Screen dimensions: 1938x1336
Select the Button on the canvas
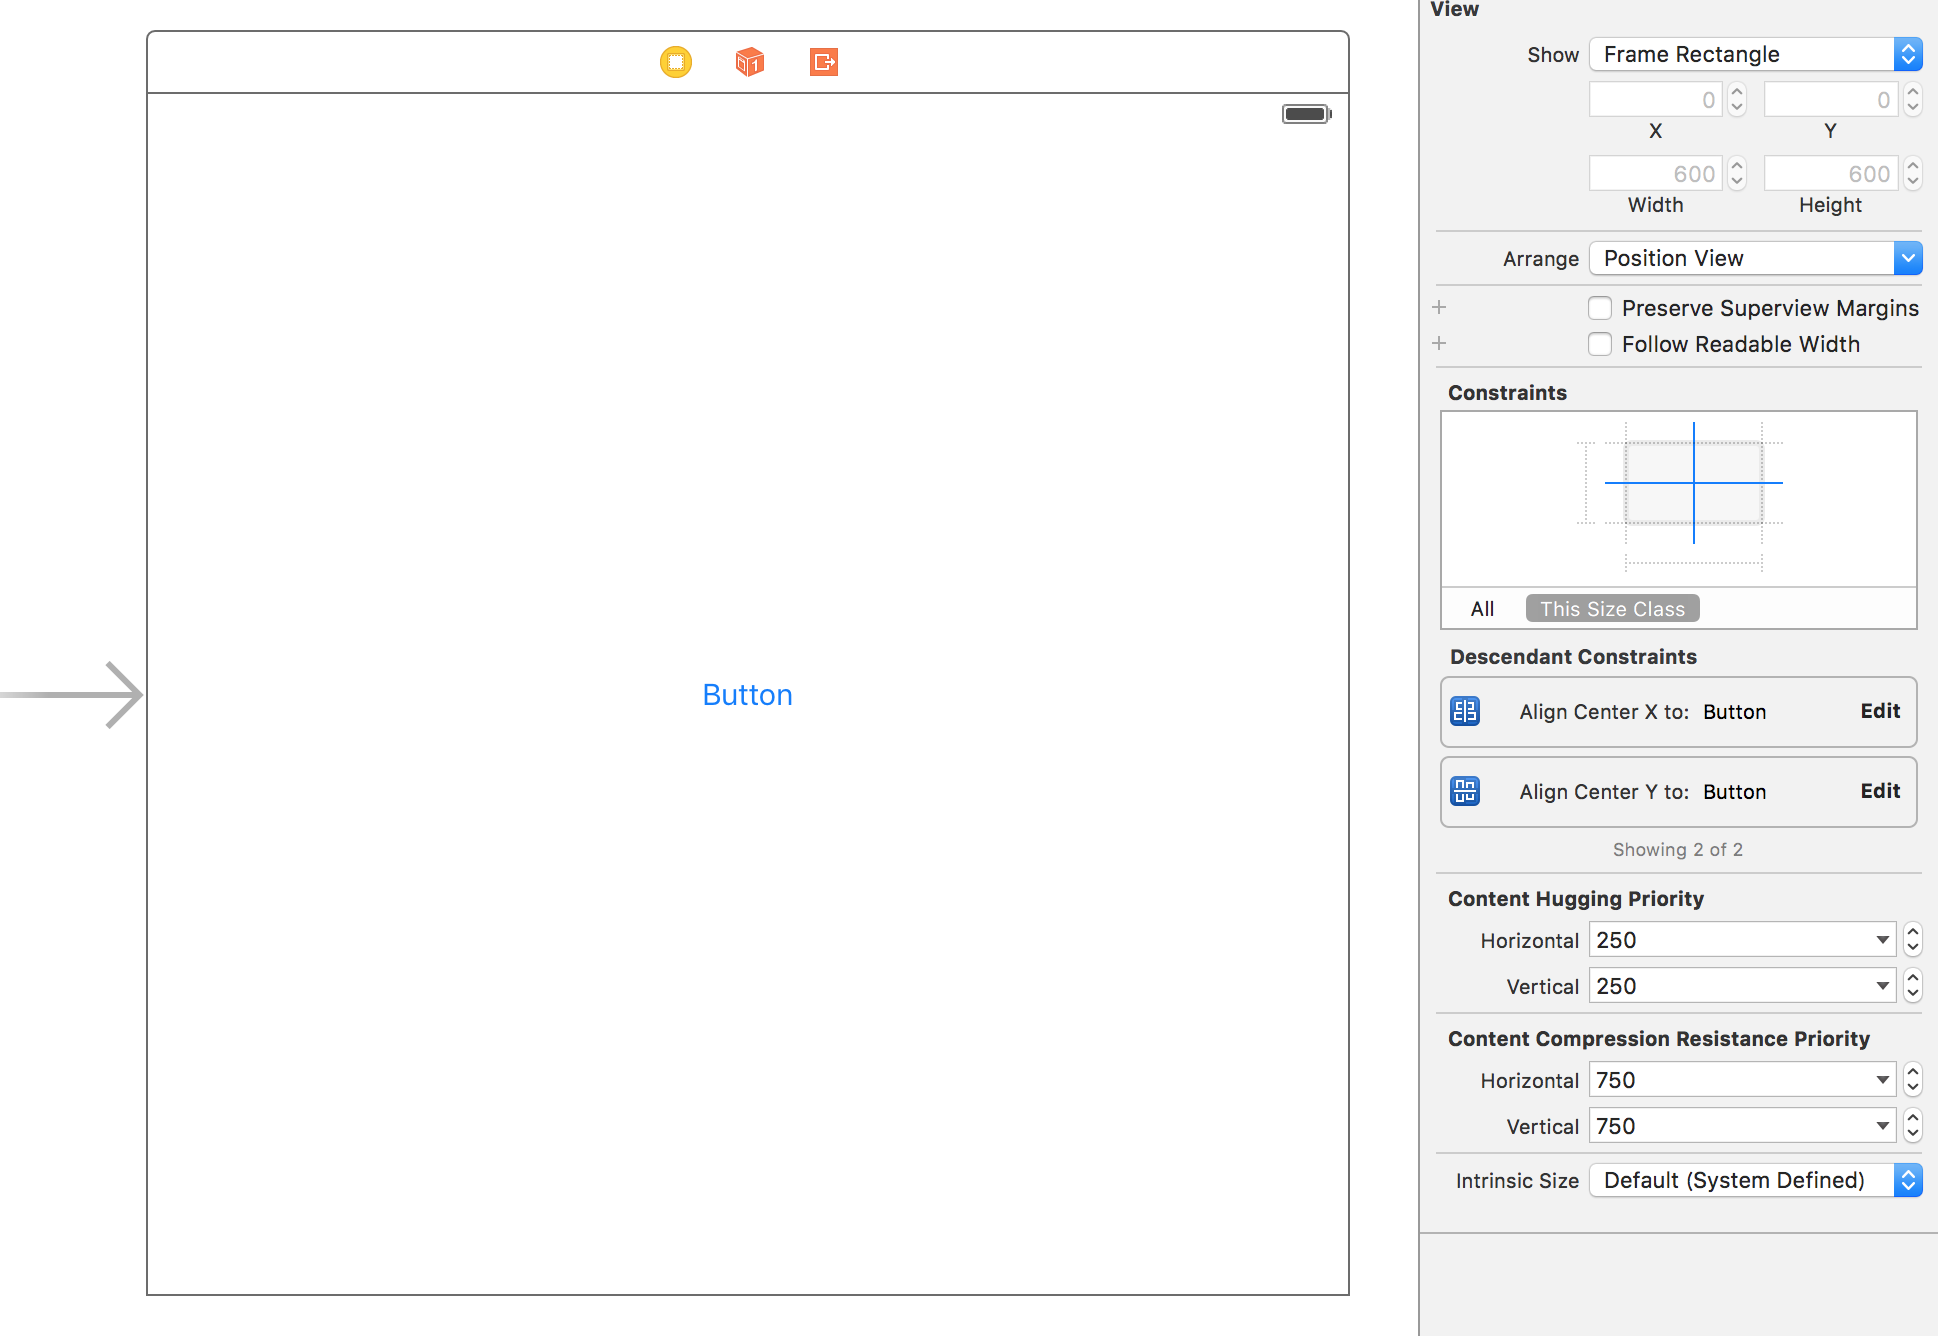(747, 695)
